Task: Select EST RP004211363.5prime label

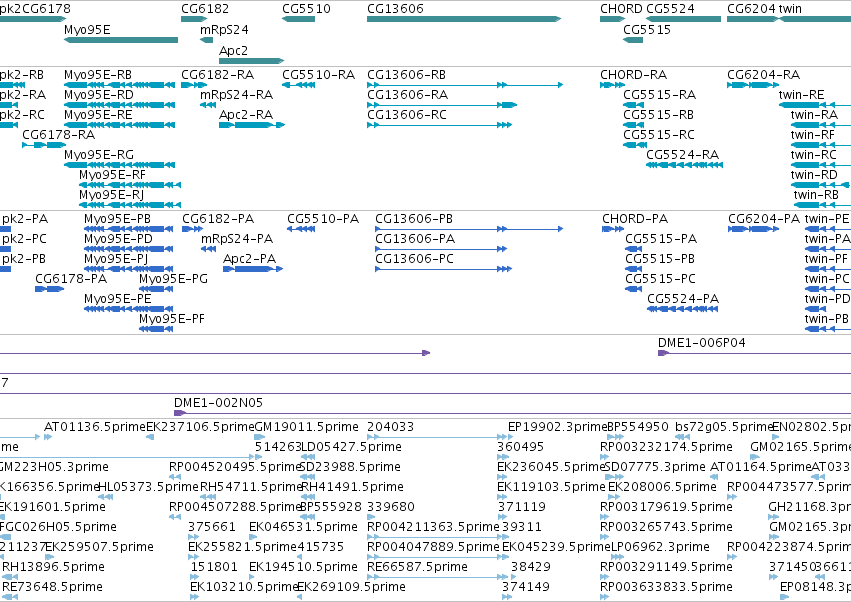Action: [433, 527]
